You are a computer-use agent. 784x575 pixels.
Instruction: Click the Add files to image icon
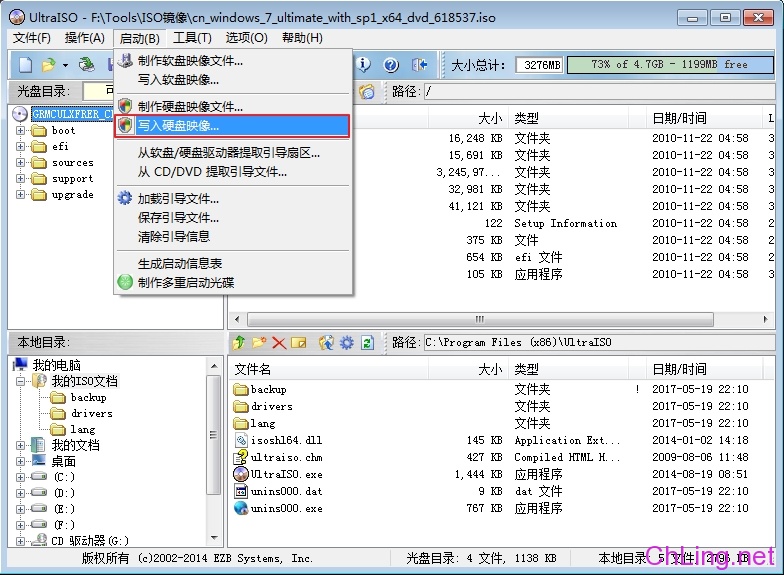pos(326,342)
